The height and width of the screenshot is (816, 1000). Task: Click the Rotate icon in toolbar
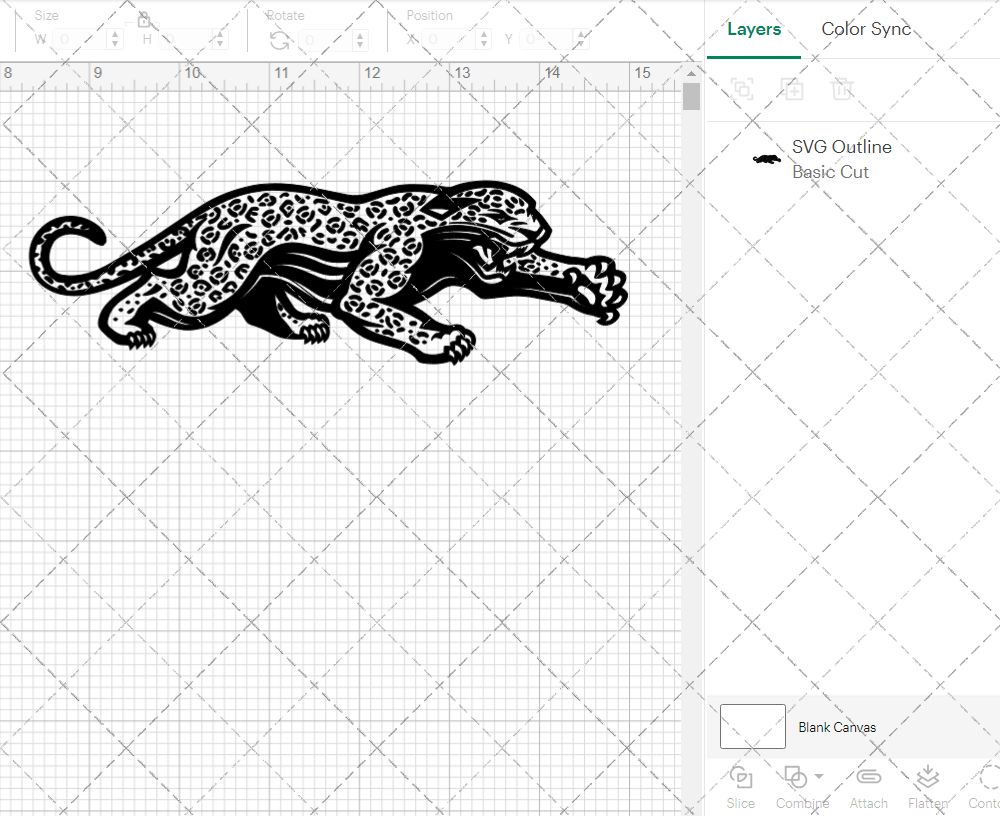[280, 40]
